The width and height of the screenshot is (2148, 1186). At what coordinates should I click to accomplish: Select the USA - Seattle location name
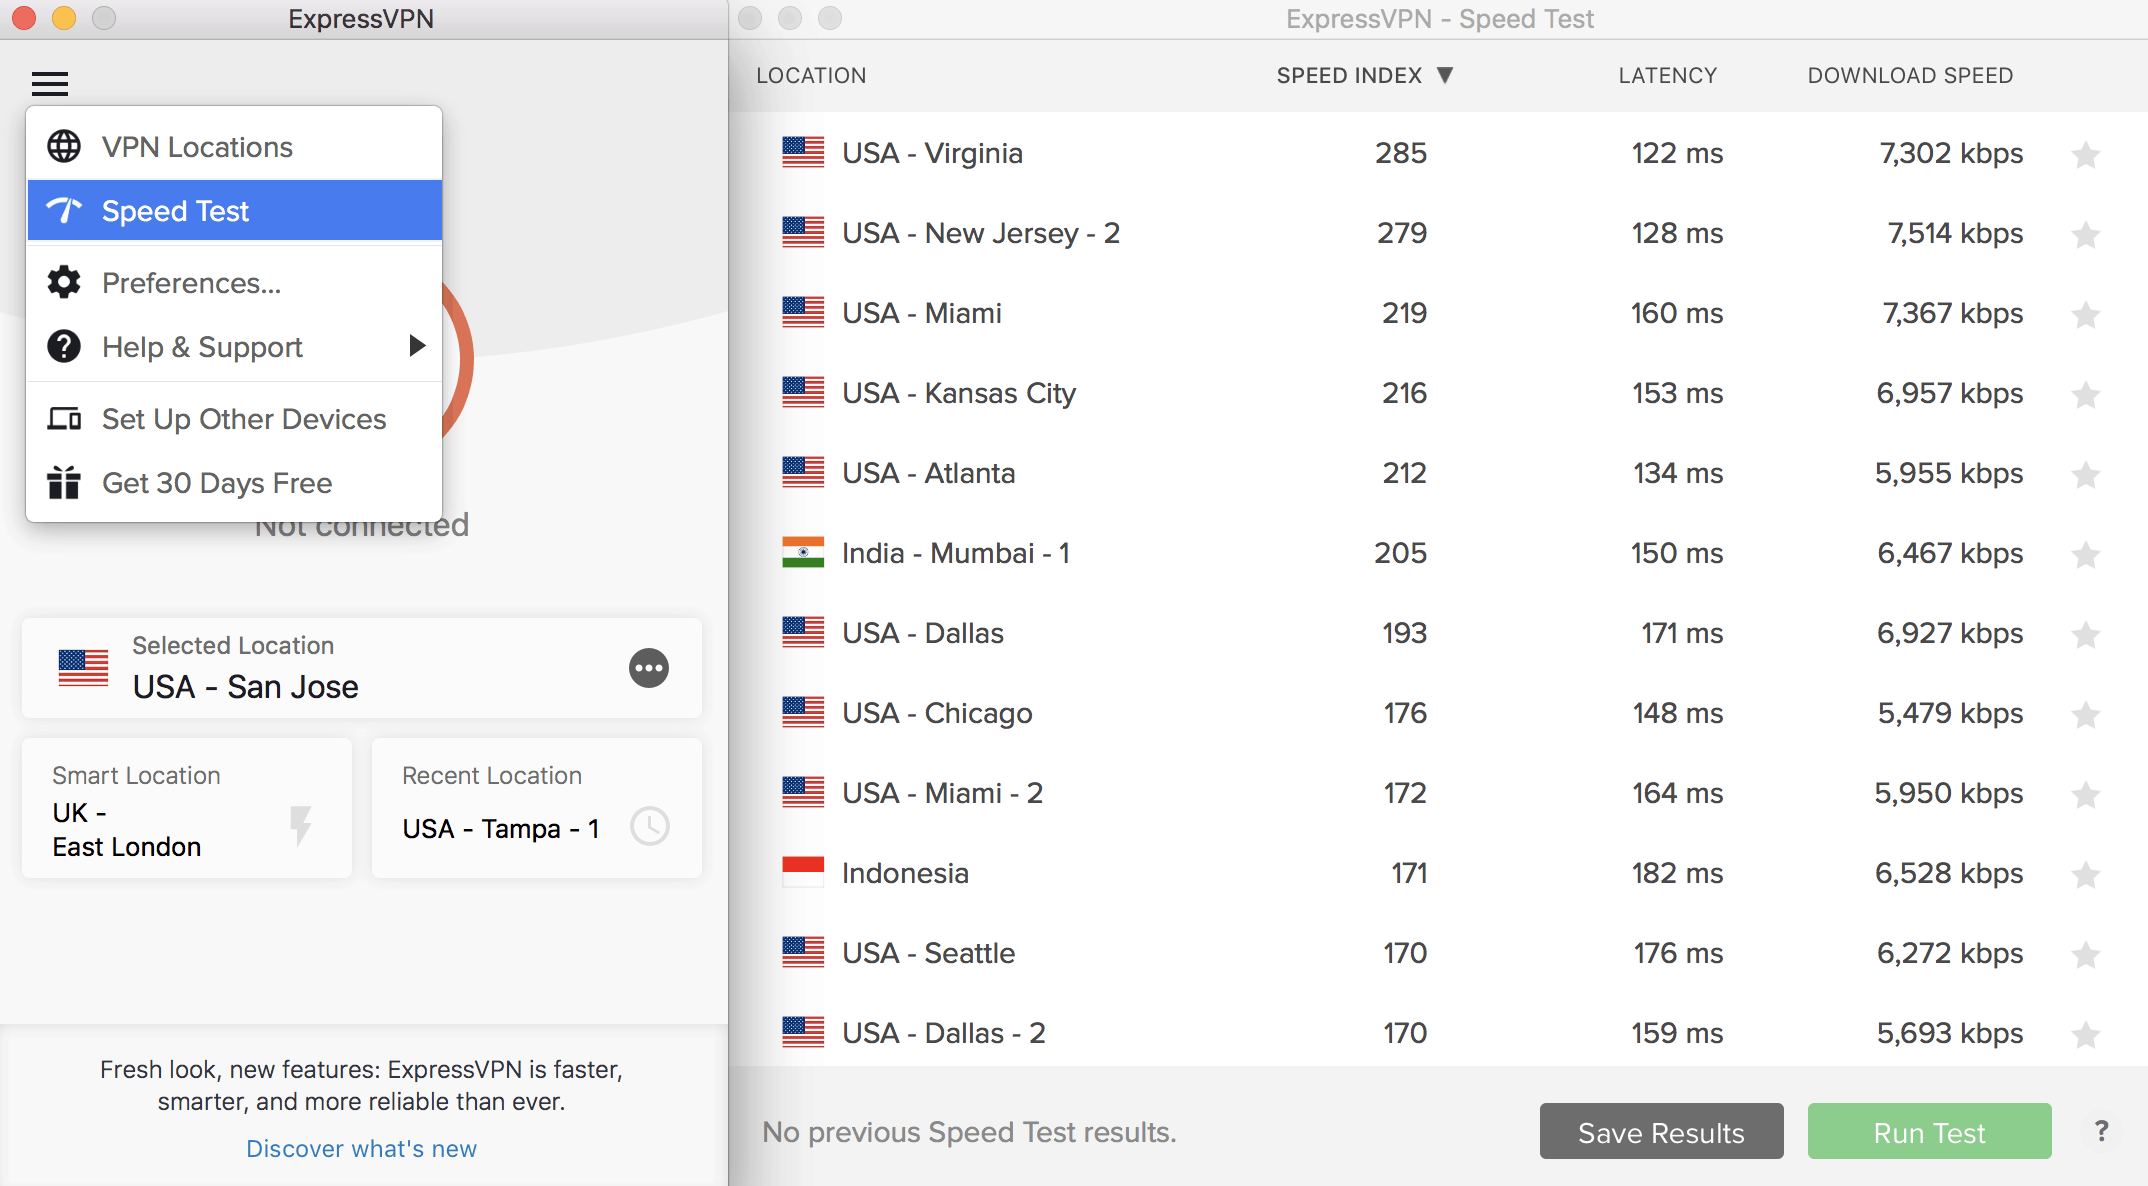click(x=928, y=952)
